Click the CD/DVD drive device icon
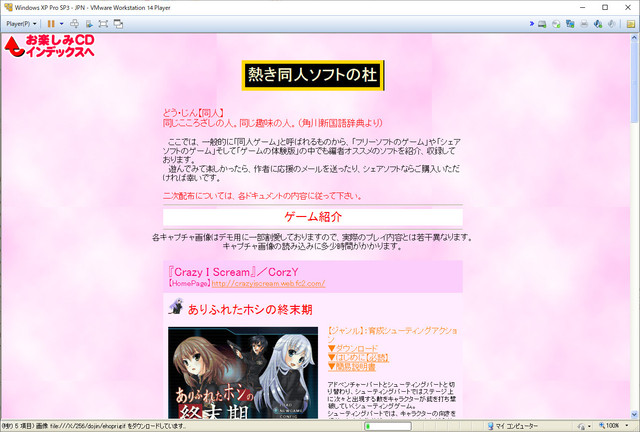The width and height of the screenshot is (640, 432). [556, 24]
